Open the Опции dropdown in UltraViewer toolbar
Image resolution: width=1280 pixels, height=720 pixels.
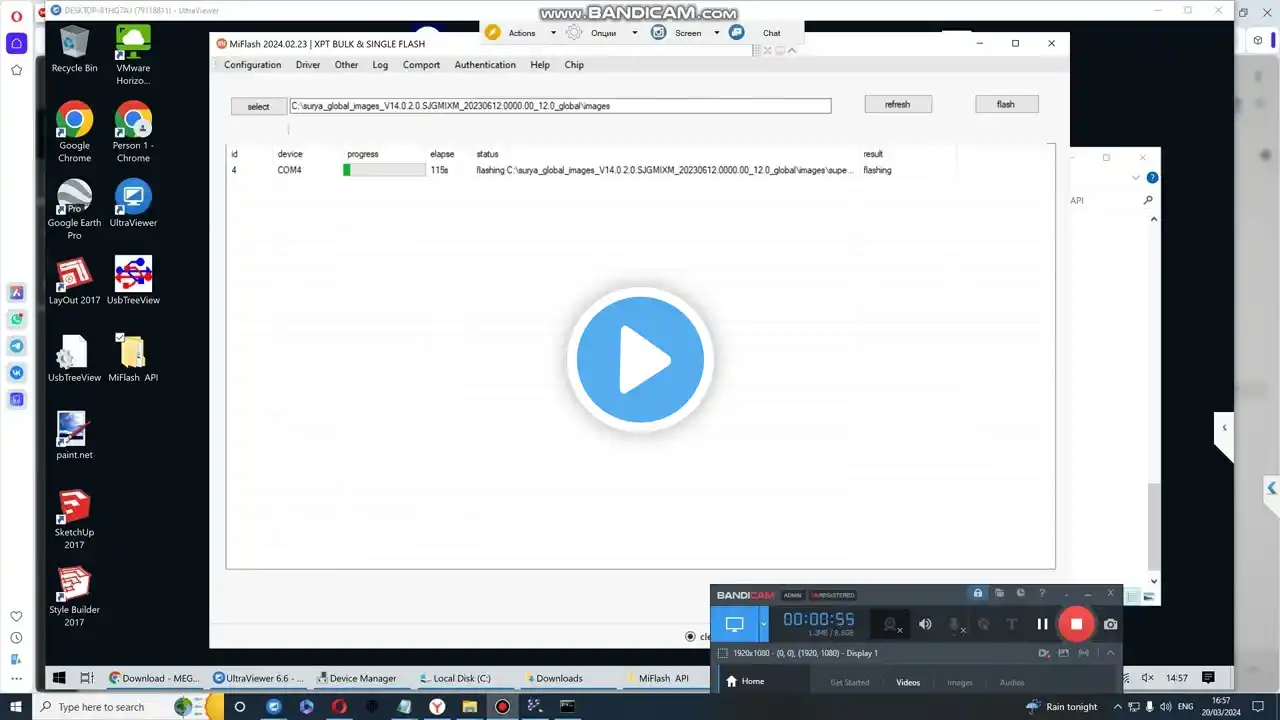pos(634,33)
